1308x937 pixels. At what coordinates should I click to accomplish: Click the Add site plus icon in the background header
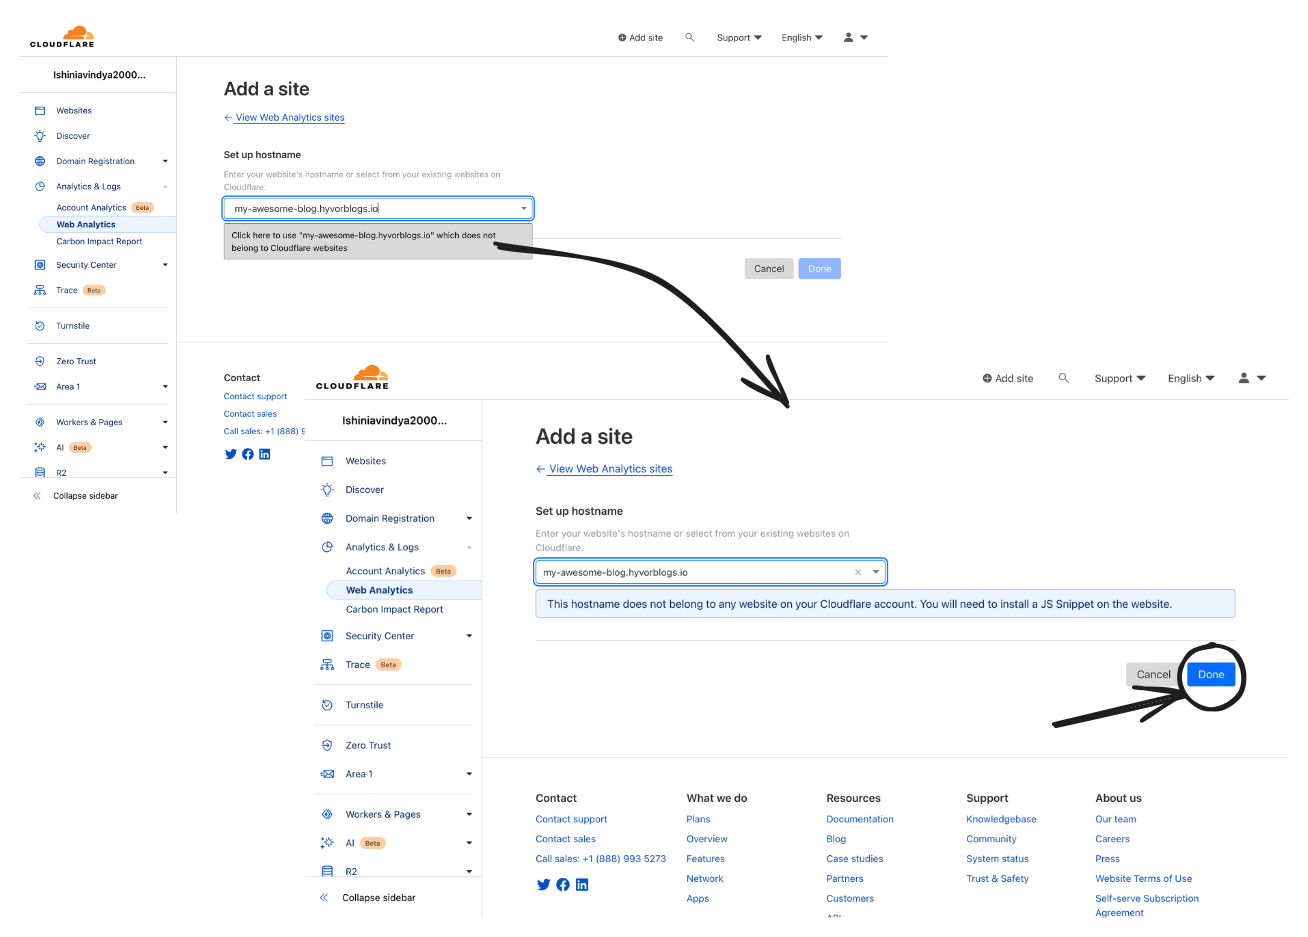622,38
